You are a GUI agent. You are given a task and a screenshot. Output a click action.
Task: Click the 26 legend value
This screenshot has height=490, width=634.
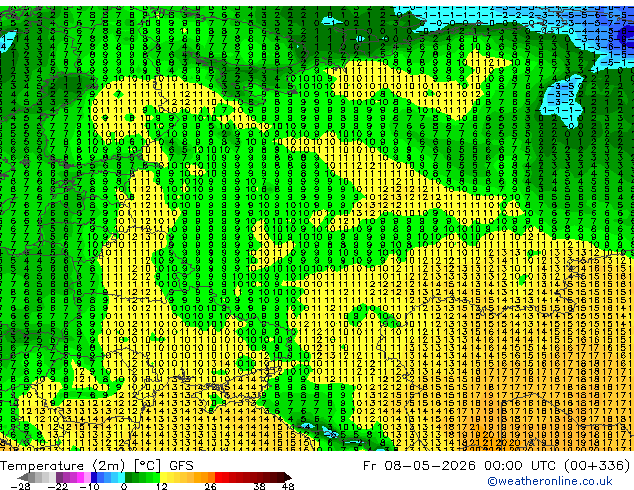[210, 486]
